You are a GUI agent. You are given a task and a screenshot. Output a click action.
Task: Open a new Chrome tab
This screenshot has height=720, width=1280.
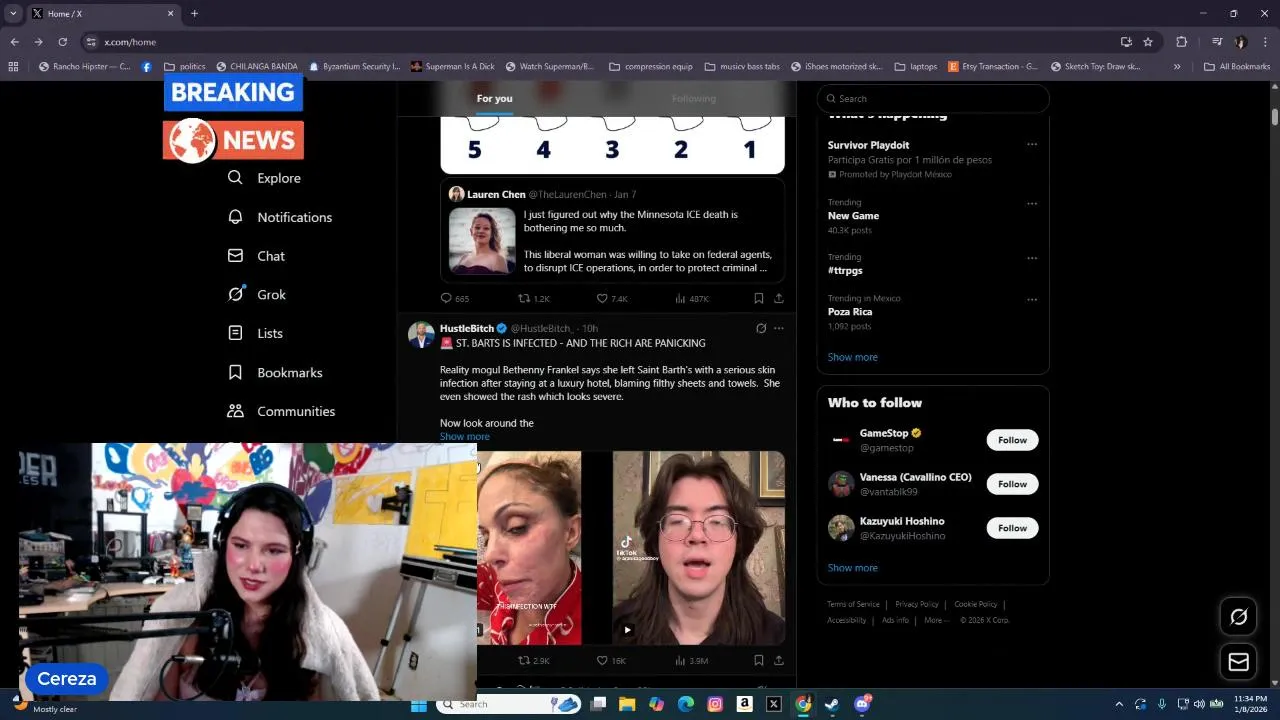[194, 13]
